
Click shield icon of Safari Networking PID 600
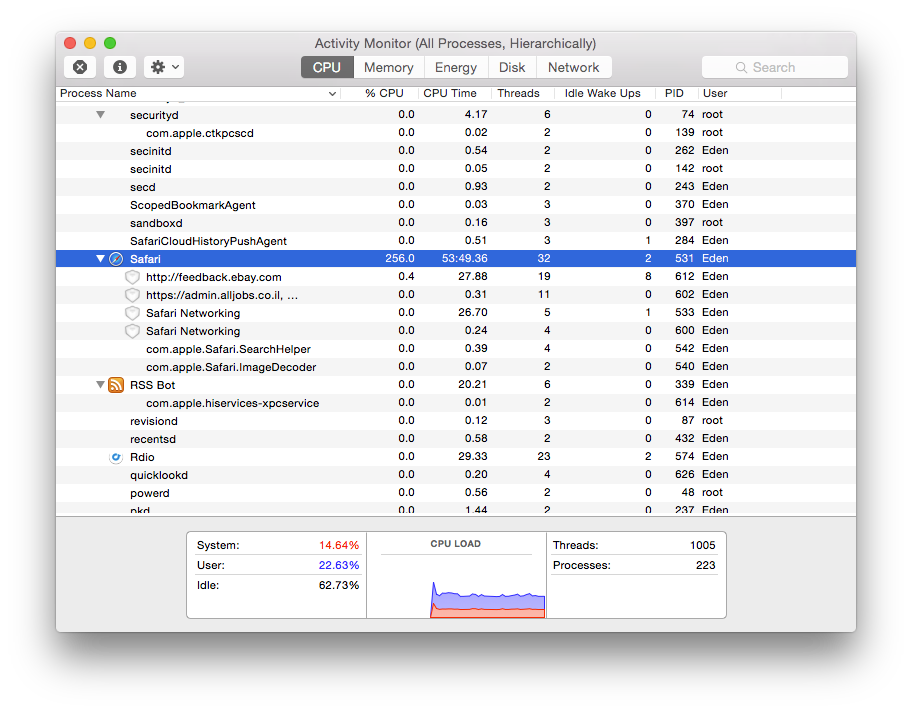(133, 331)
